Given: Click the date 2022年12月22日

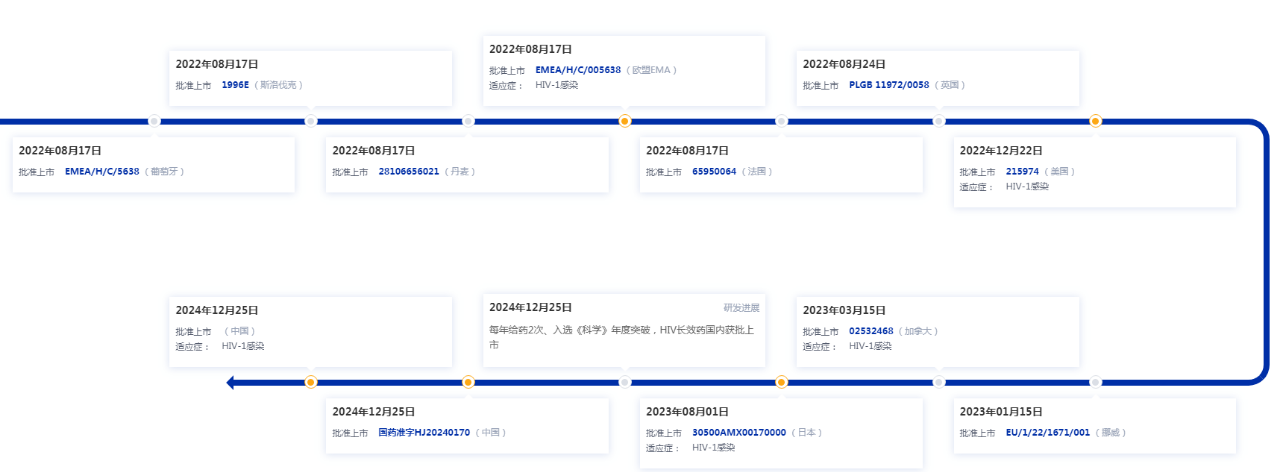Looking at the screenshot, I should (x=1001, y=151).
